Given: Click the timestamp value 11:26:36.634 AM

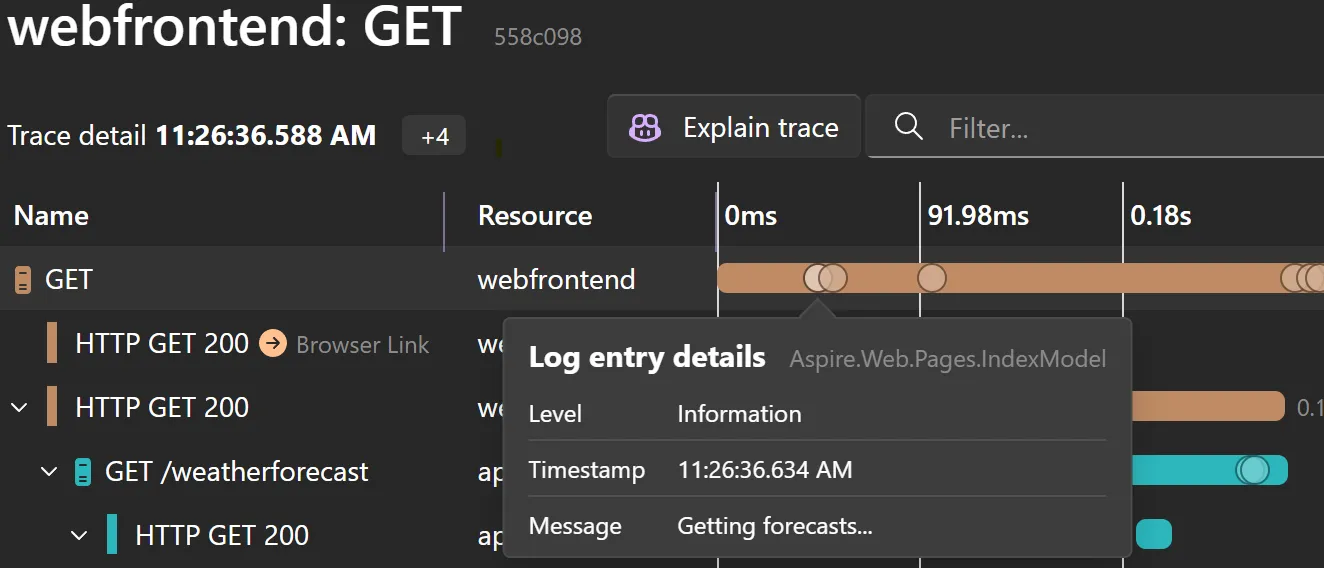Looking at the screenshot, I should click(765, 470).
